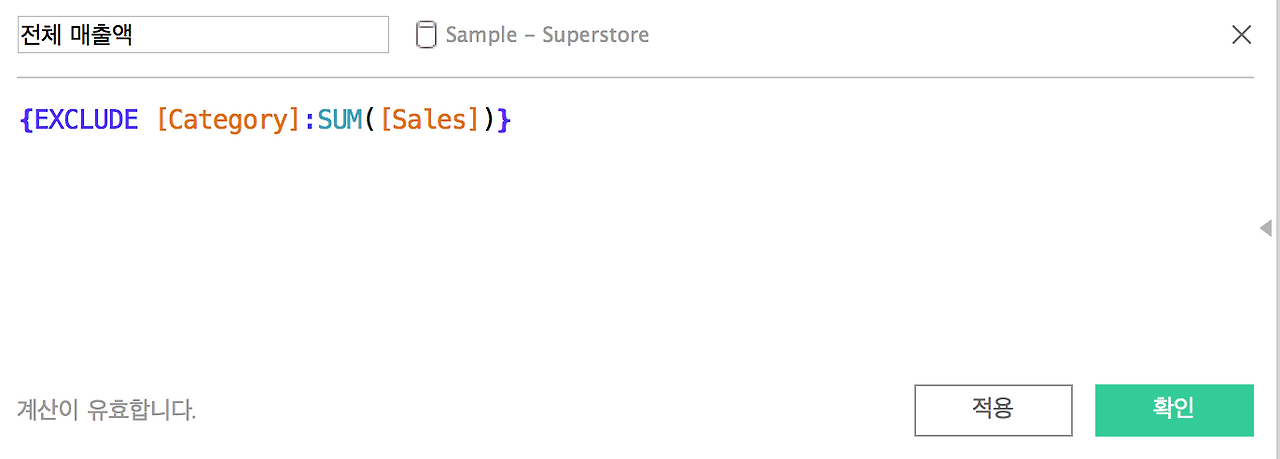Click the opening parenthesis after SUM
The width and height of the screenshot is (1280, 459).
pyautogui.click(x=370, y=120)
